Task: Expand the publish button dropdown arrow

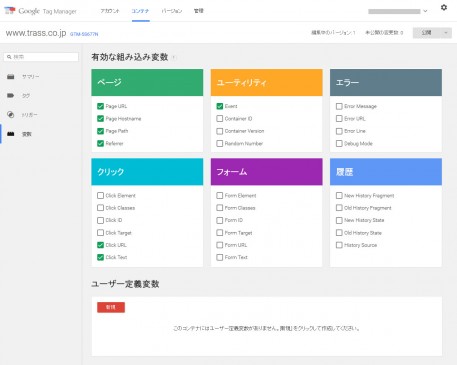Action: click(446, 33)
